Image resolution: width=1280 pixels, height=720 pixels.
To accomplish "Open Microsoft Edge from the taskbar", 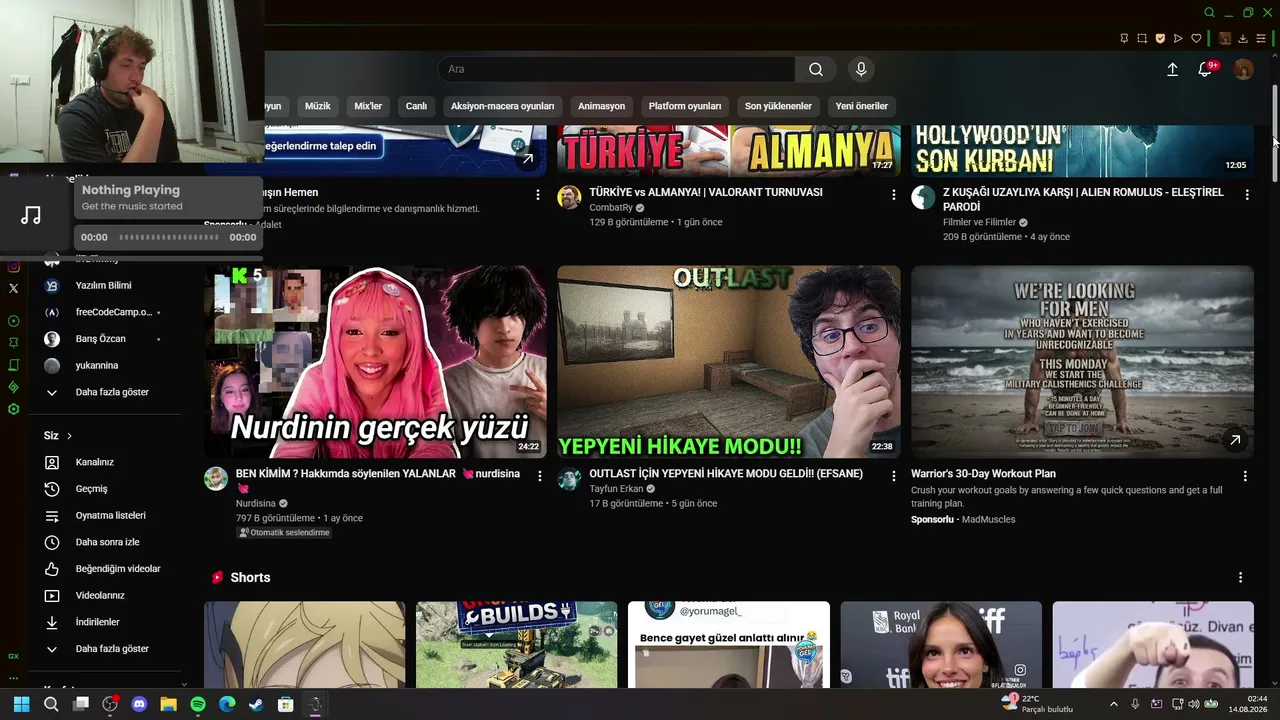I will click(x=227, y=704).
